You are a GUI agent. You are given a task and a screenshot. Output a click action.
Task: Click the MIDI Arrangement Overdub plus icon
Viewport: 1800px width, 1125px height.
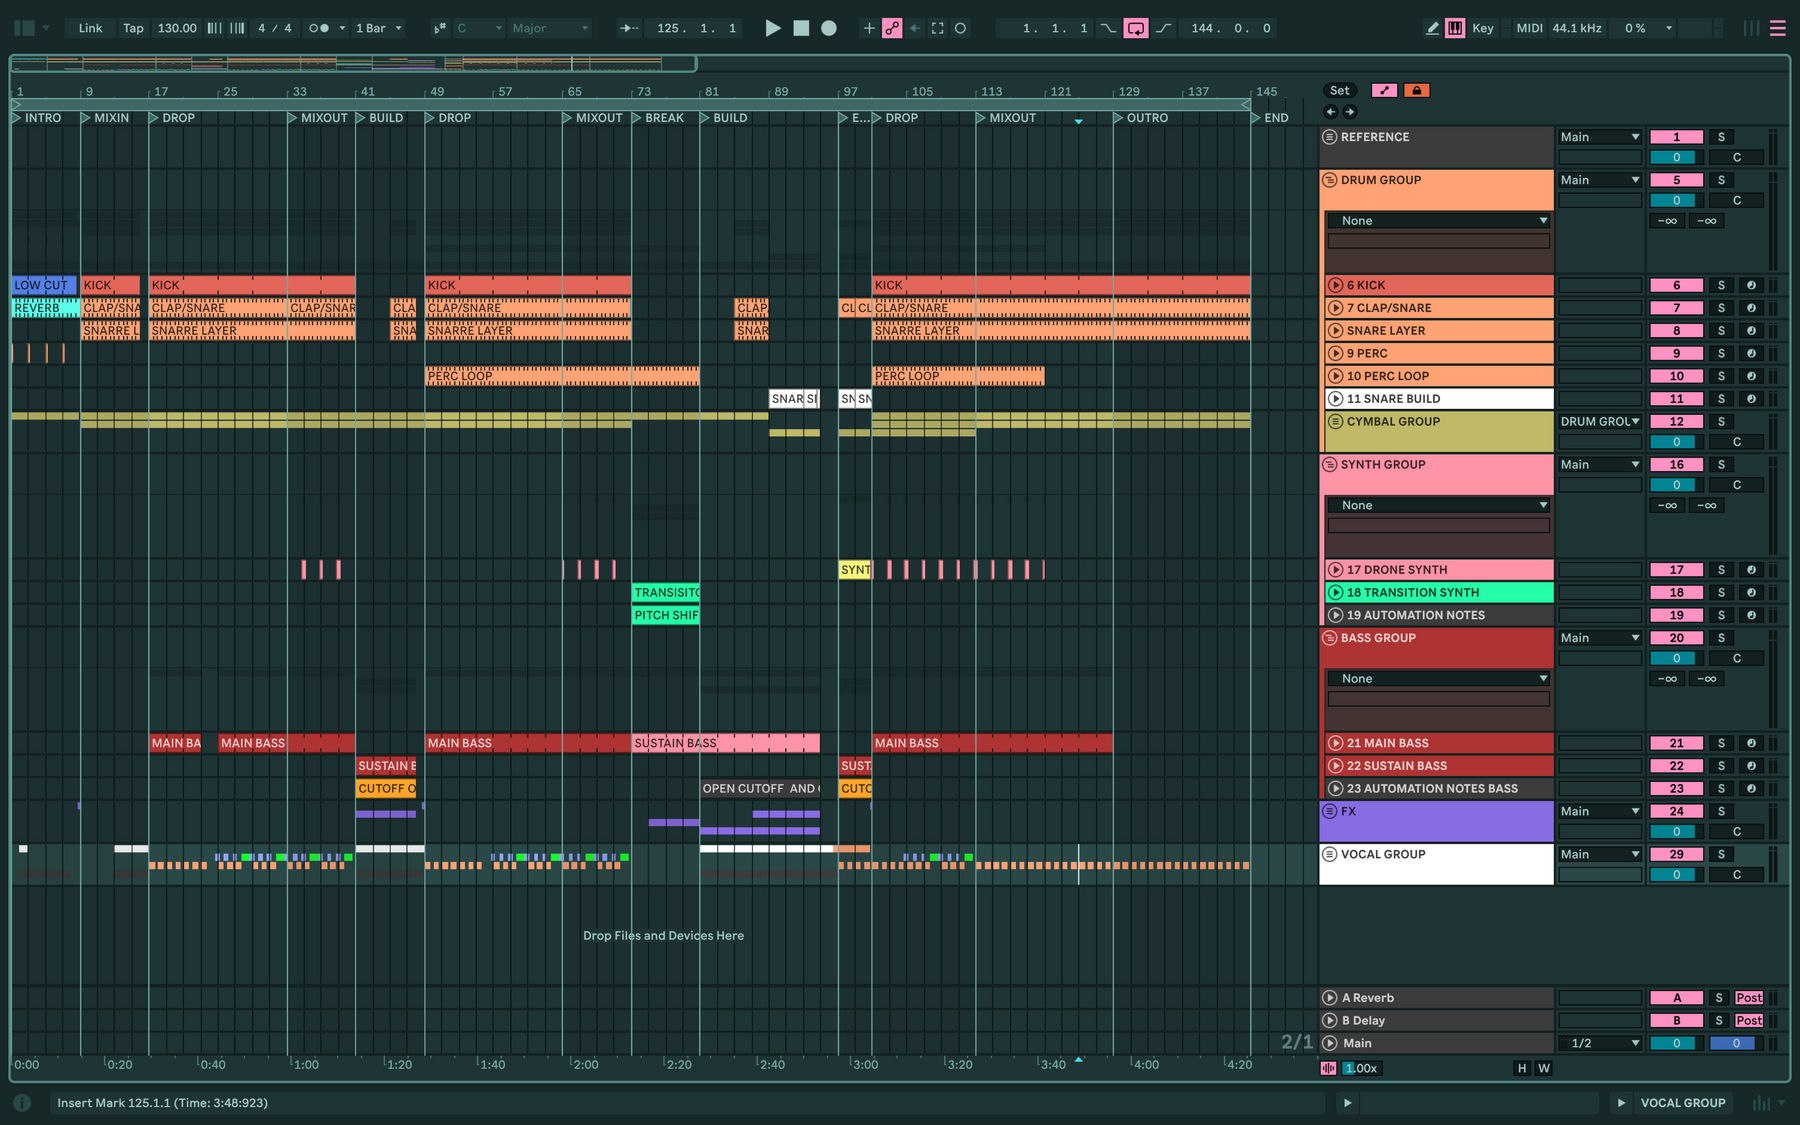[868, 28]
